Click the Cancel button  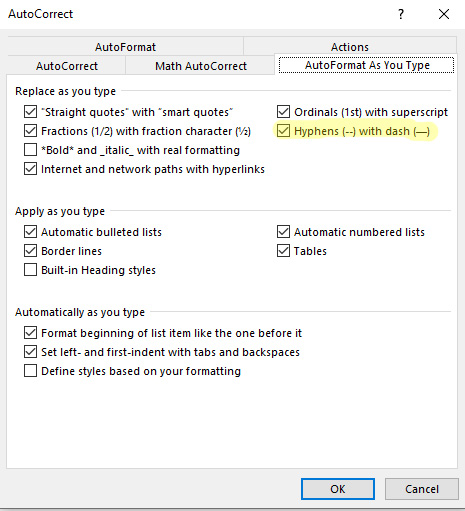click(422, 489)
